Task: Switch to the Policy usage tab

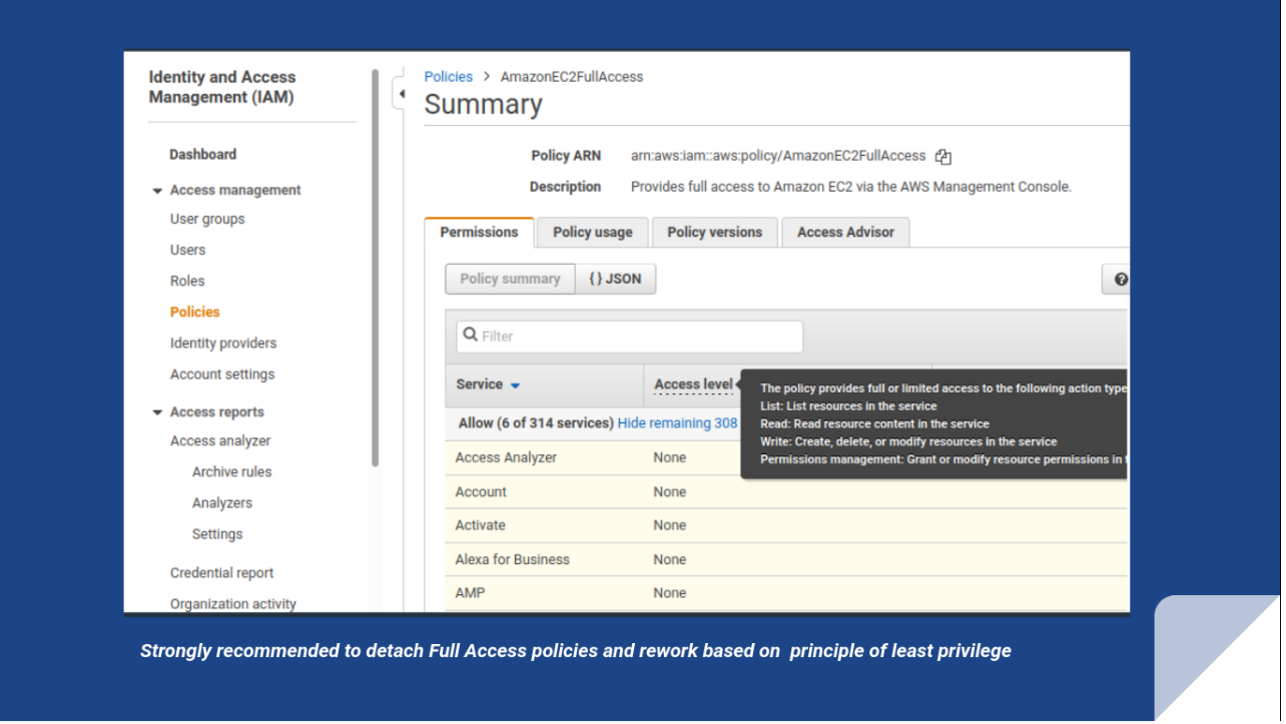Action: click(x=592, y=232)
